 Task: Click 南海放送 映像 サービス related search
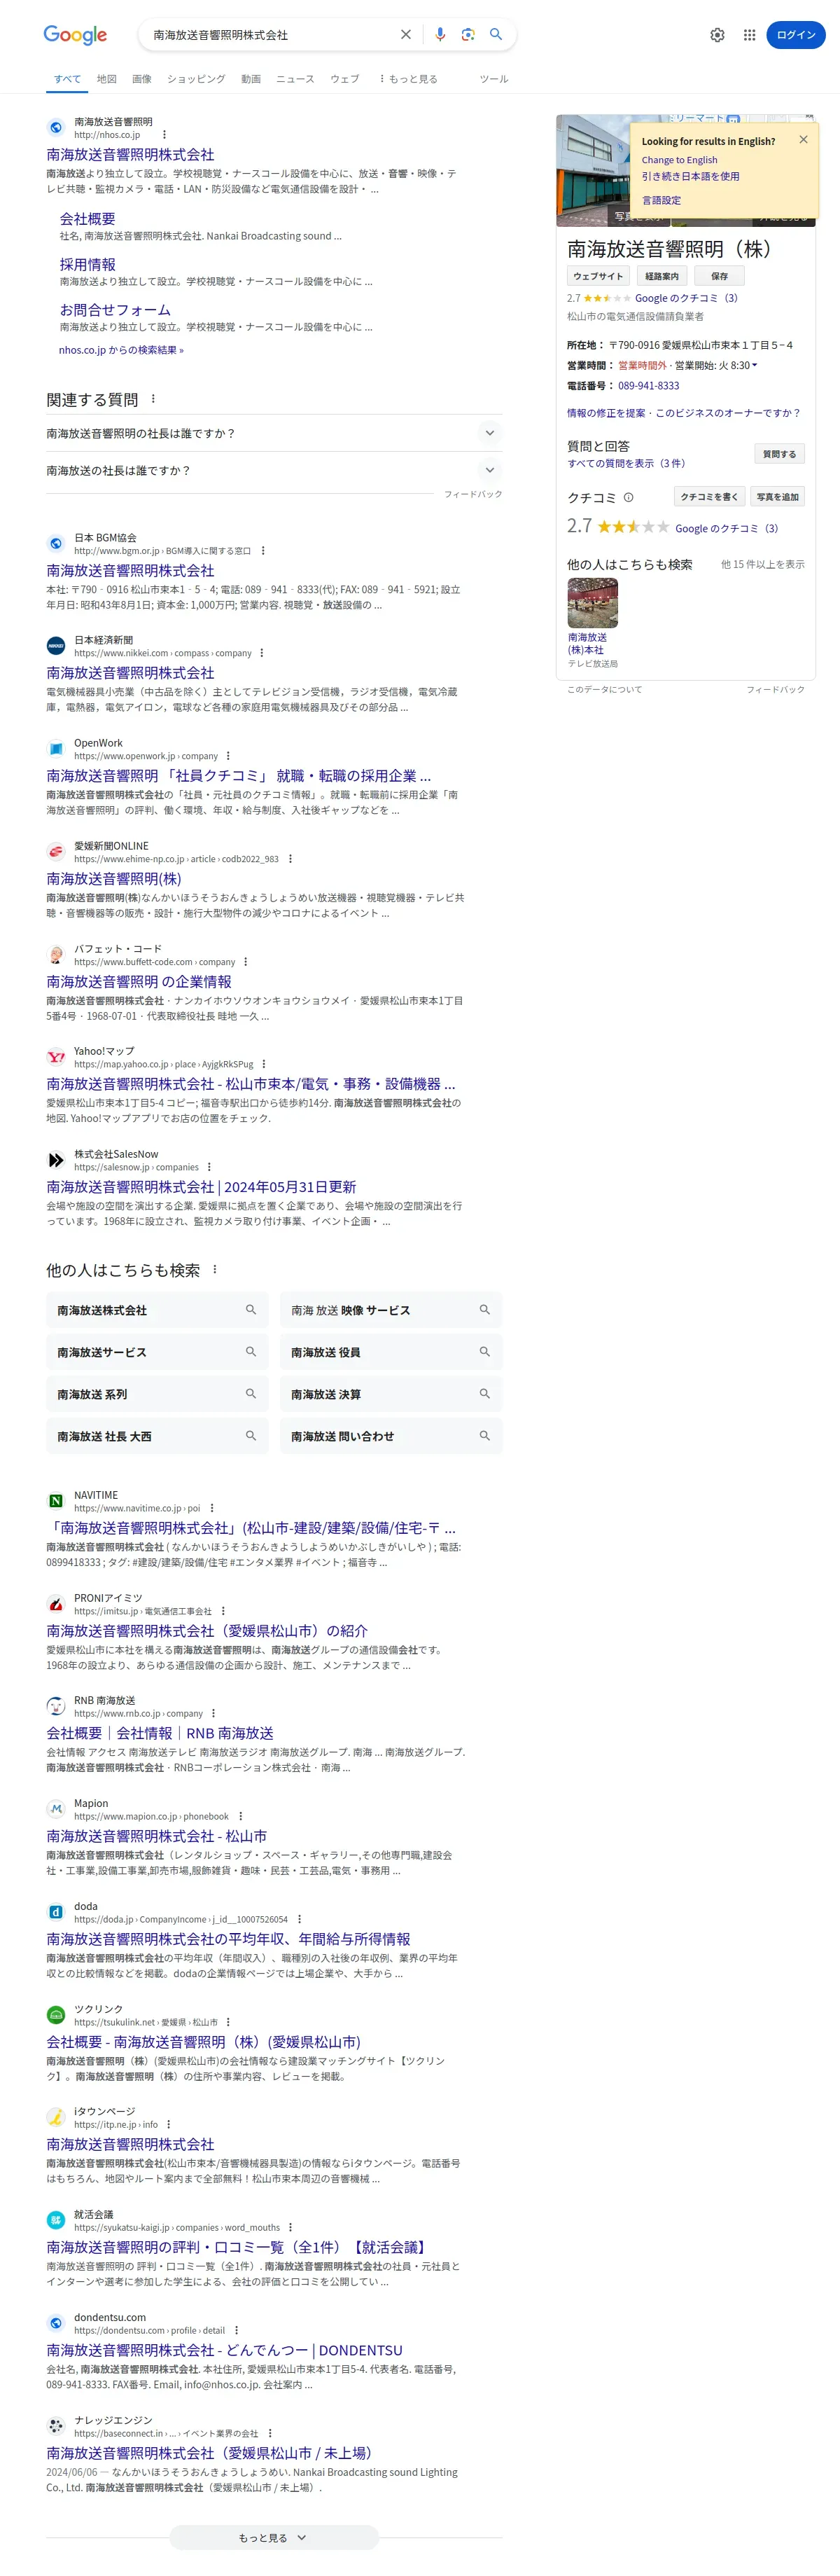click(x=391, y=1310)
